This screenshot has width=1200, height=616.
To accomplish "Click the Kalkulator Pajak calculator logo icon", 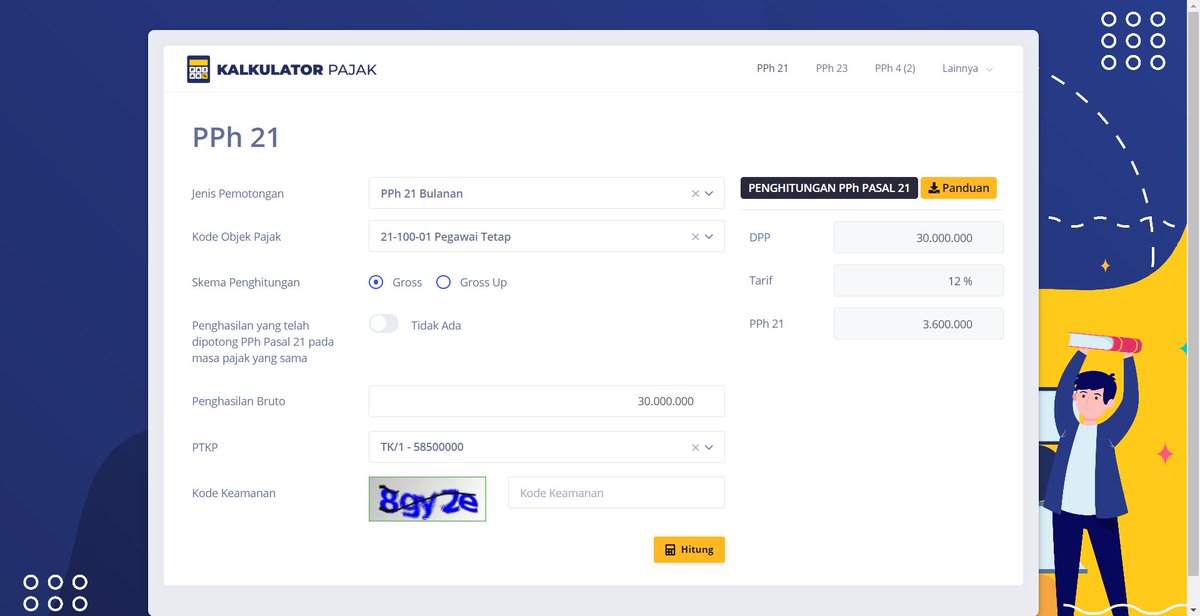I will 198,69.
